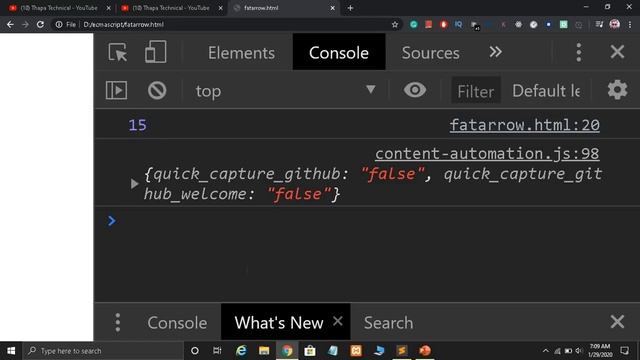Screen dimensions: 640x360
Task: Select the drawer Console tab
Action: click(177, 323)
